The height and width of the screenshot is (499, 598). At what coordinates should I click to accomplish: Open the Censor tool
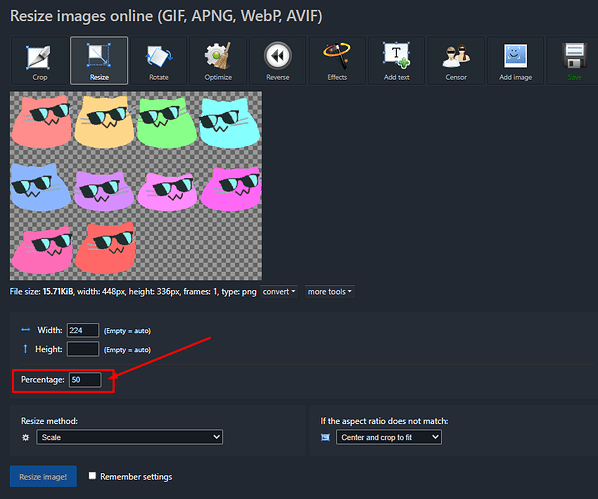click(x=456, y=60)
